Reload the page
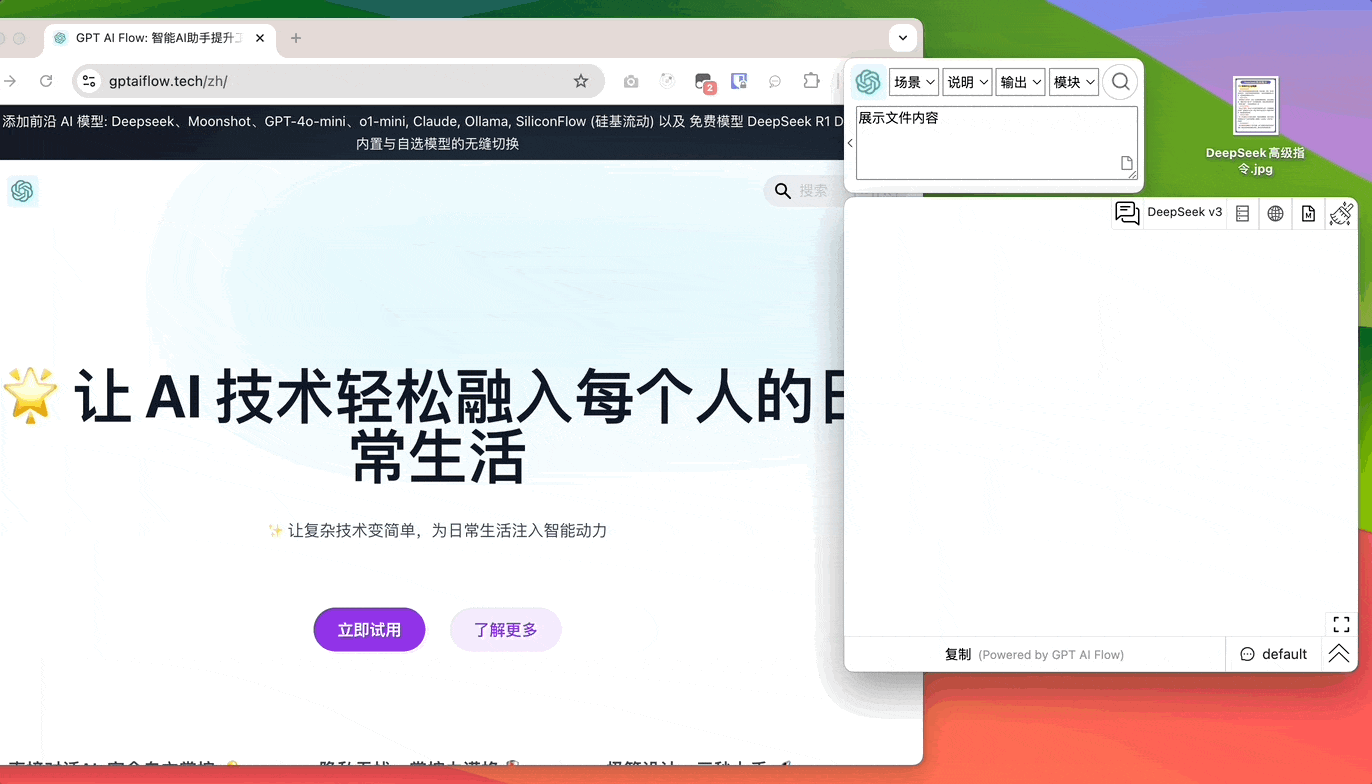The width and height of the screenshot is (1372, 784). [x=45, y=81]
